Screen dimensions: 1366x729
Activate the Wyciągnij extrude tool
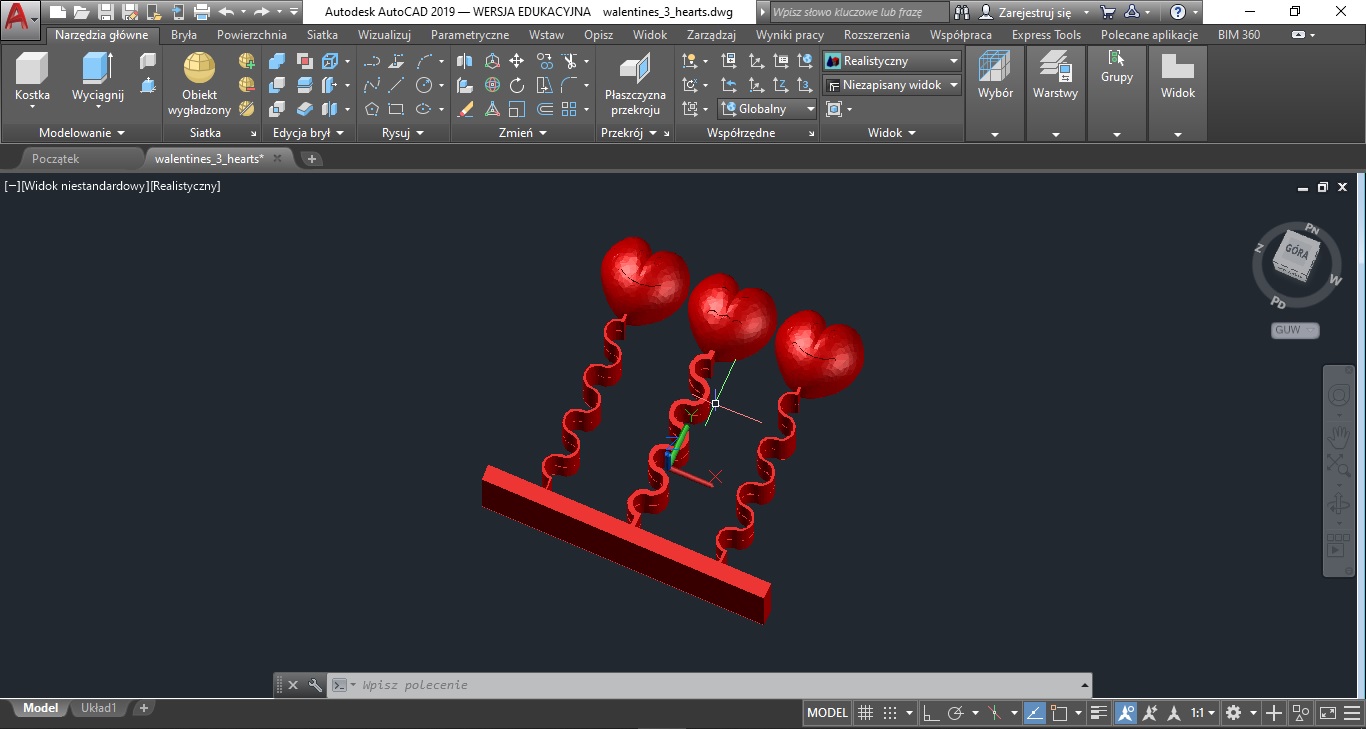(98, 78)
